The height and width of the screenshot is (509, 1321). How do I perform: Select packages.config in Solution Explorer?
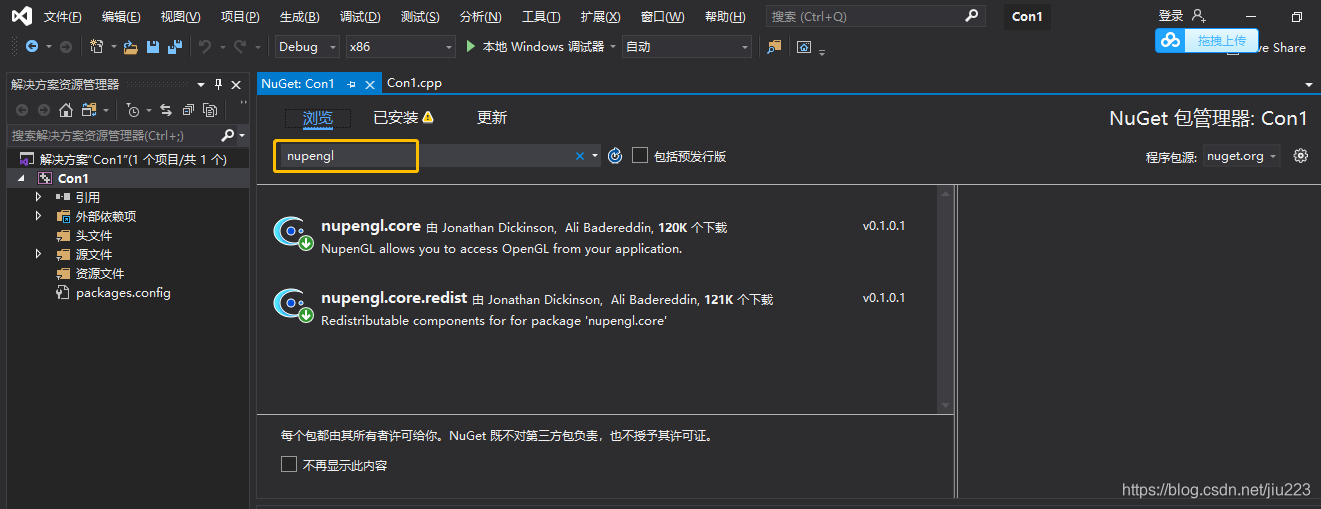click(123, 293)
